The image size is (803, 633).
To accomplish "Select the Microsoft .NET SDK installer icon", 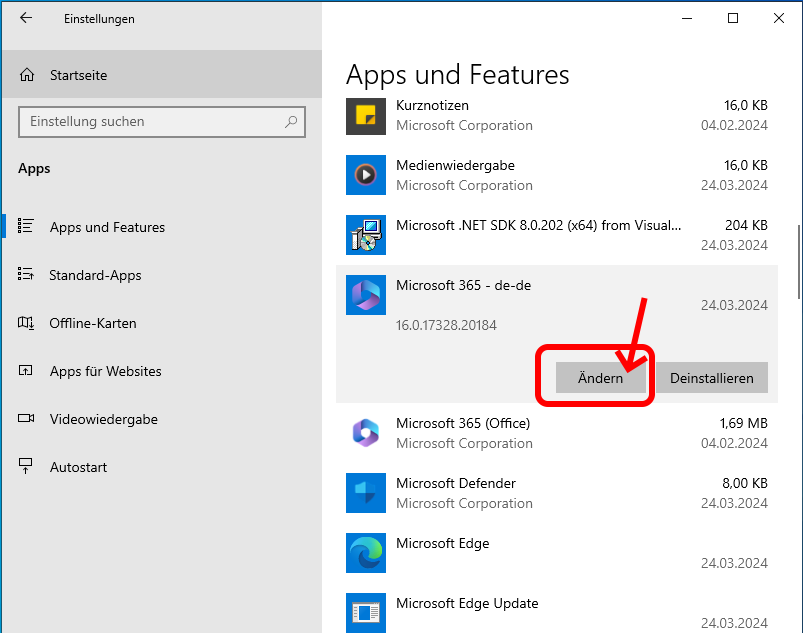I will (366, 235).
